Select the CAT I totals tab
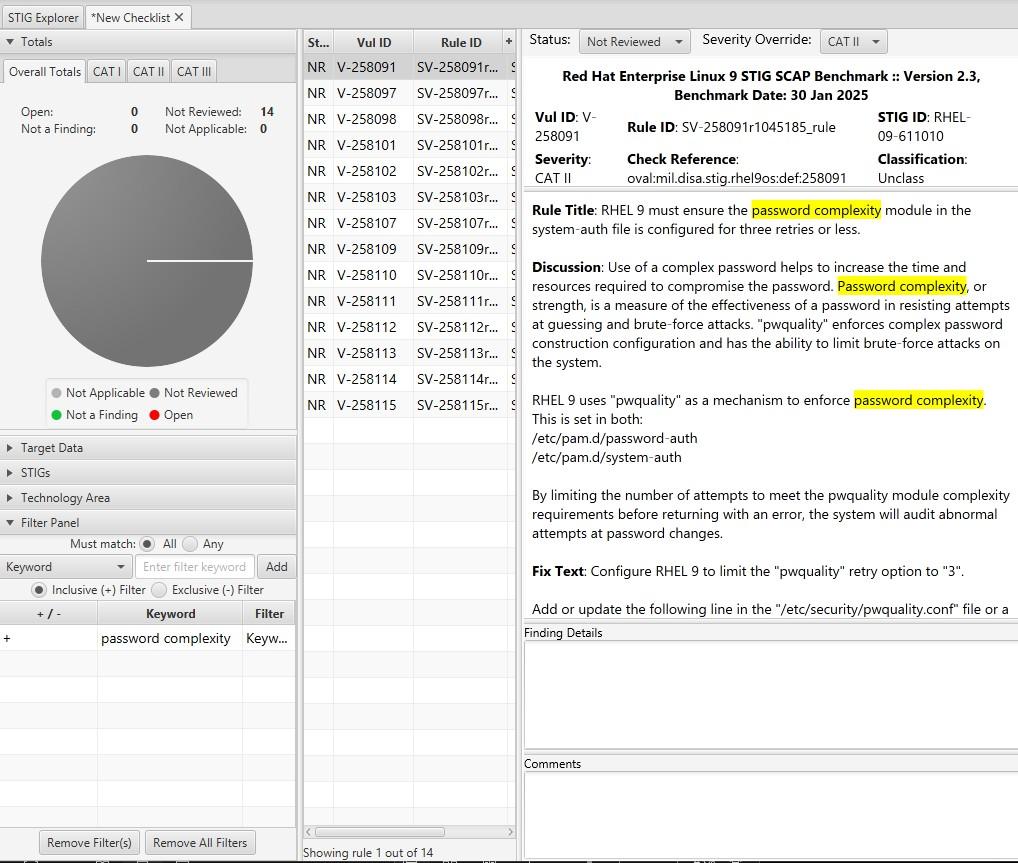 pos(106,71)
